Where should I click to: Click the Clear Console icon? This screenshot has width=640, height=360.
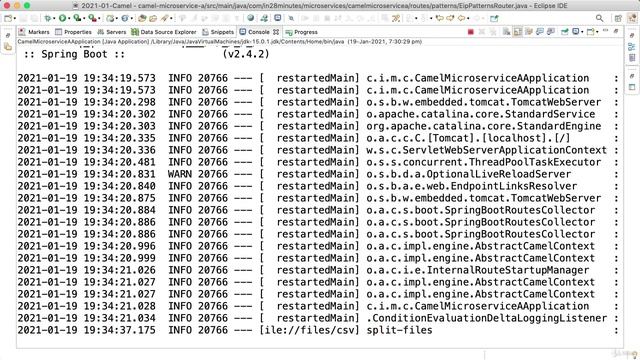(506, 32)
